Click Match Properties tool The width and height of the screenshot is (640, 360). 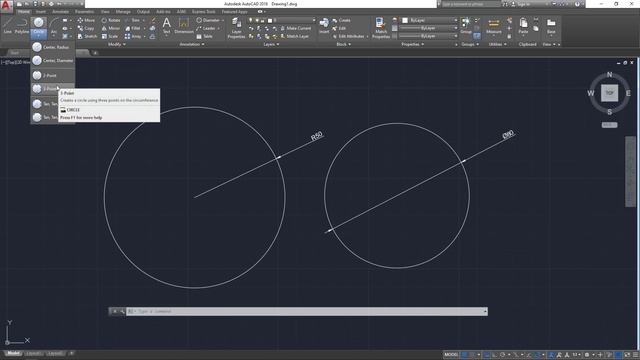381,28
